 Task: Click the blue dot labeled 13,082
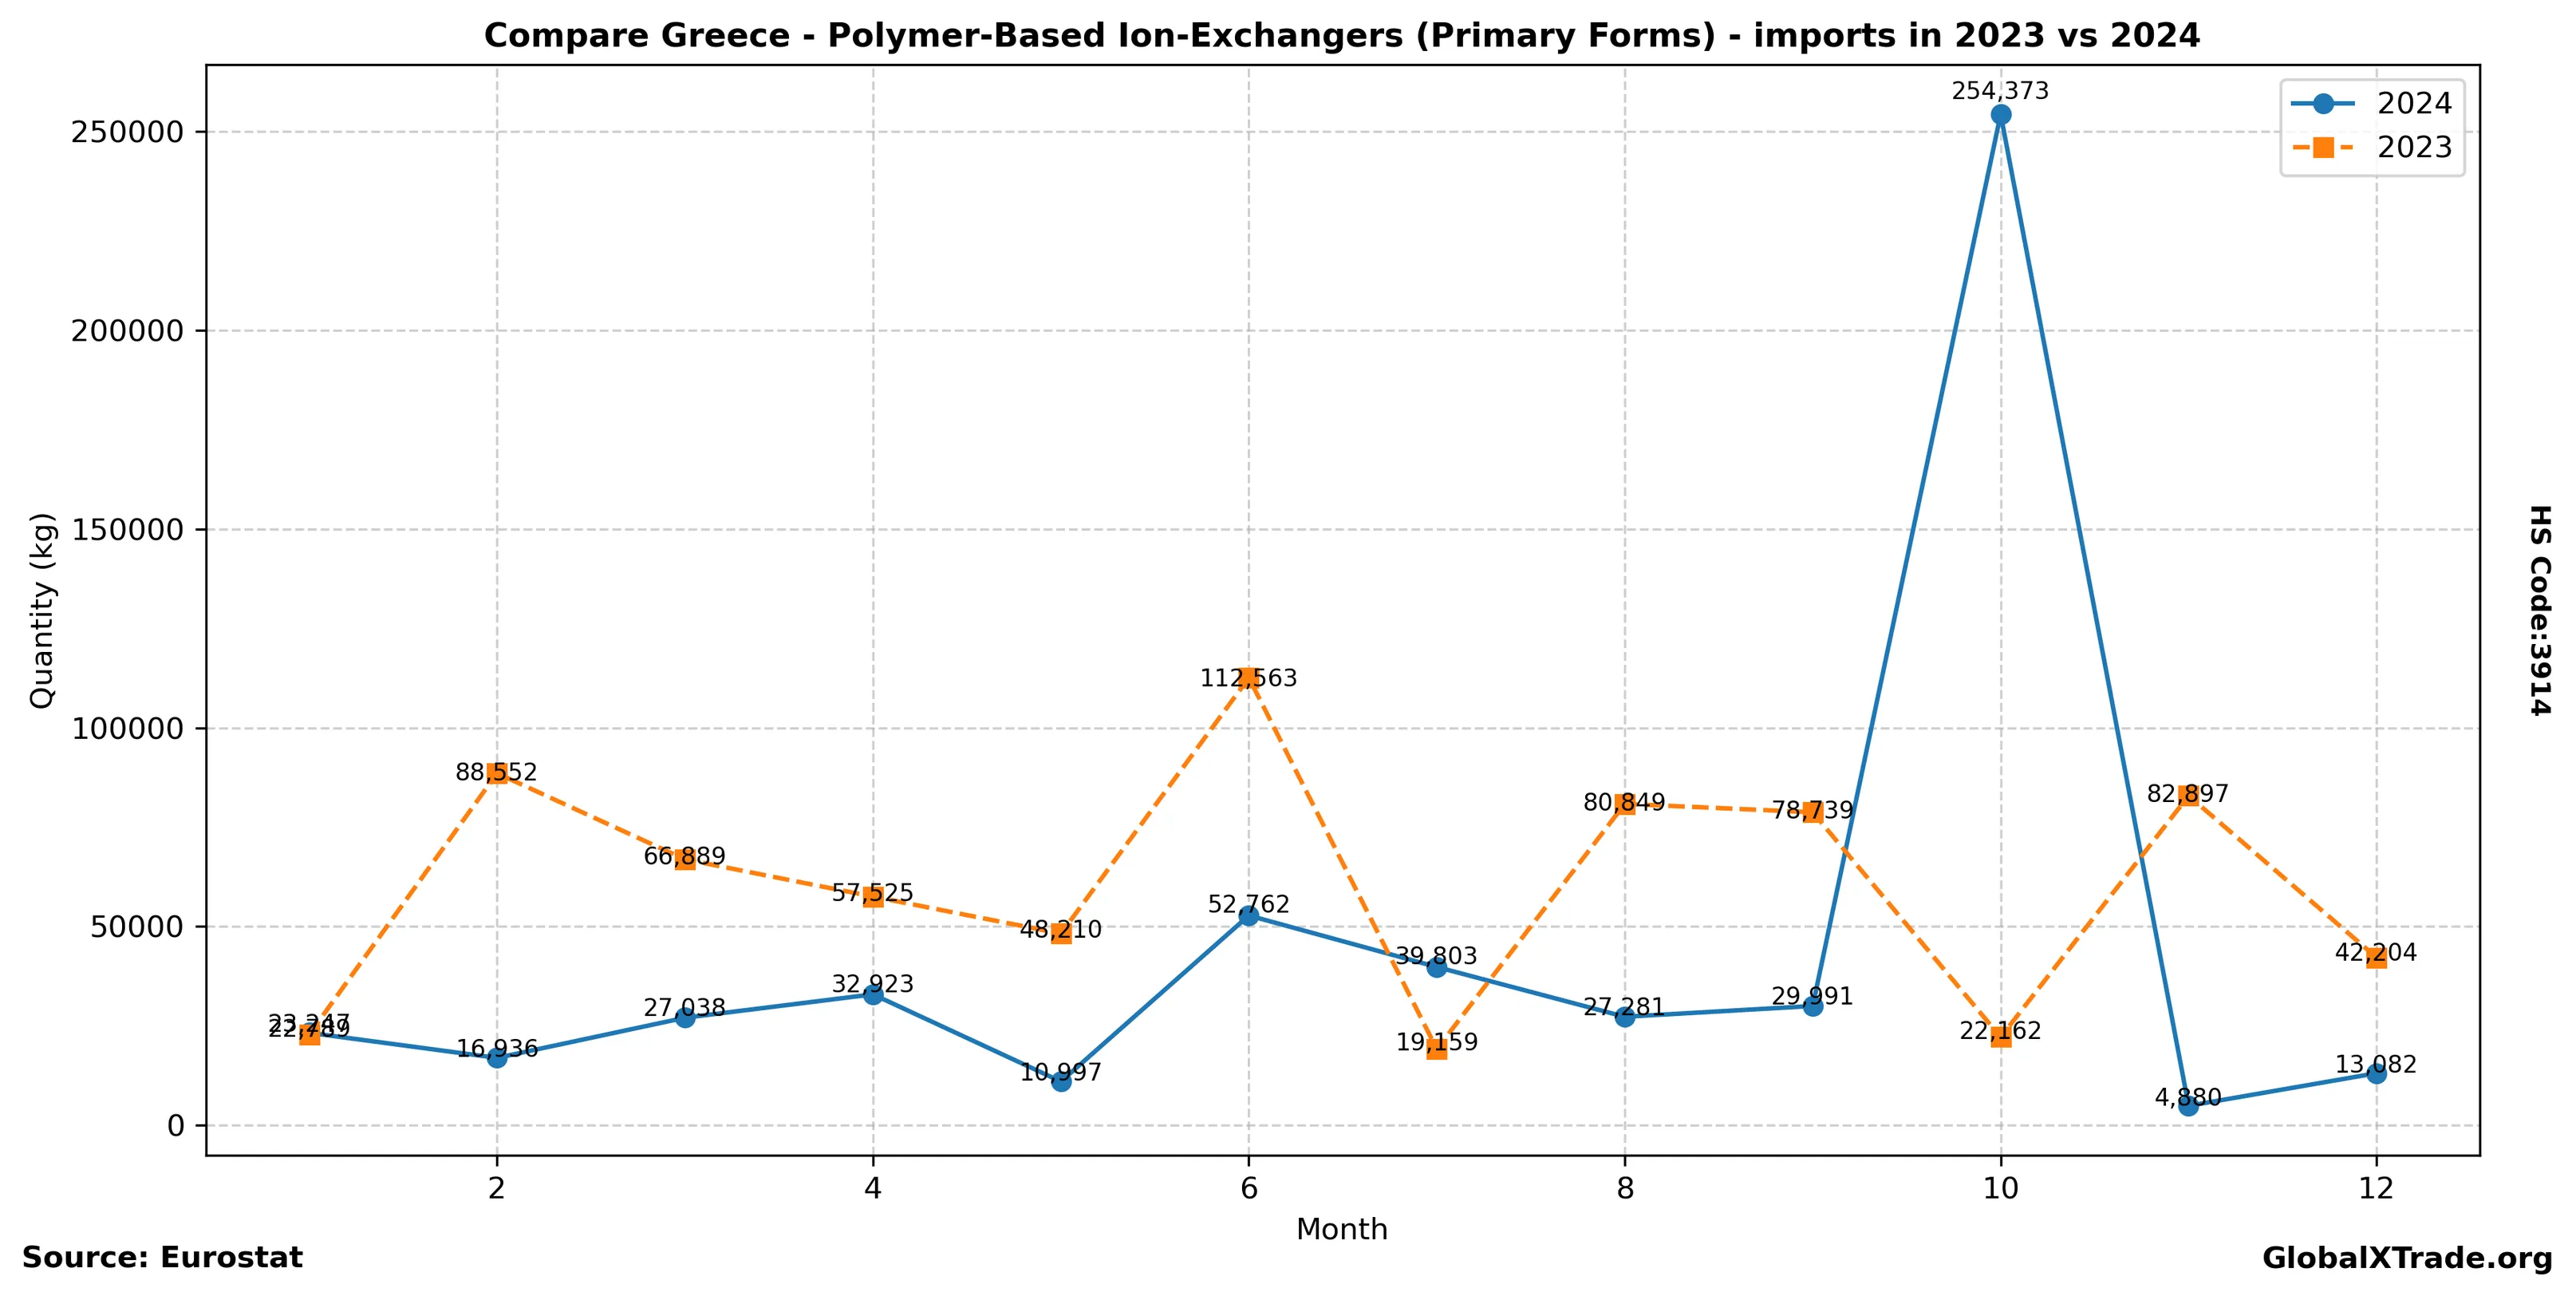(2376, 1073)
